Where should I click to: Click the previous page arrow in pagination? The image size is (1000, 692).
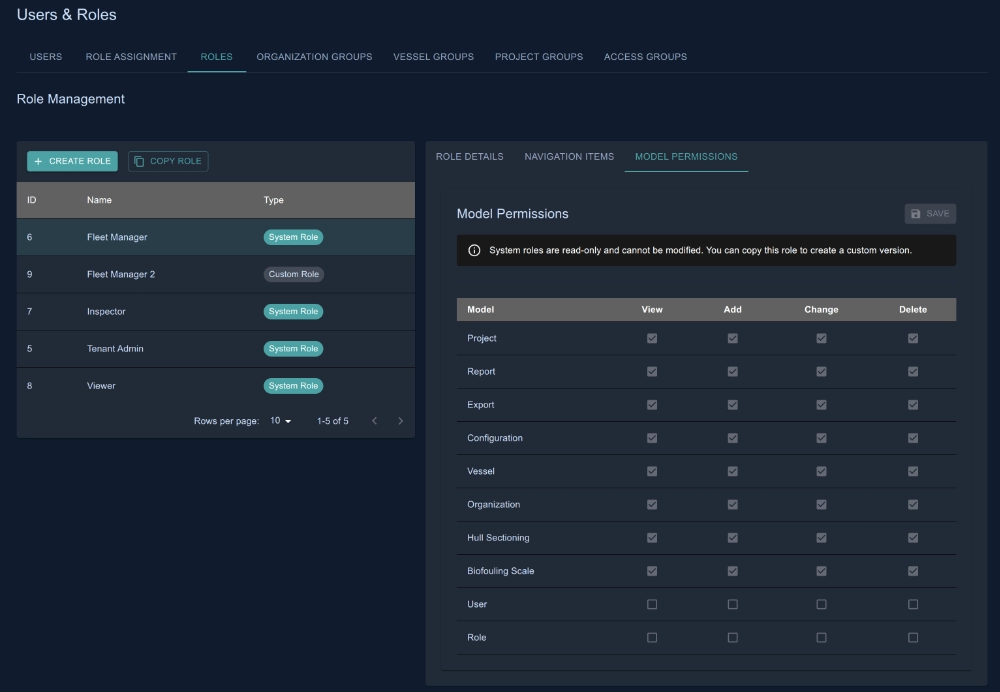(374, 420)
